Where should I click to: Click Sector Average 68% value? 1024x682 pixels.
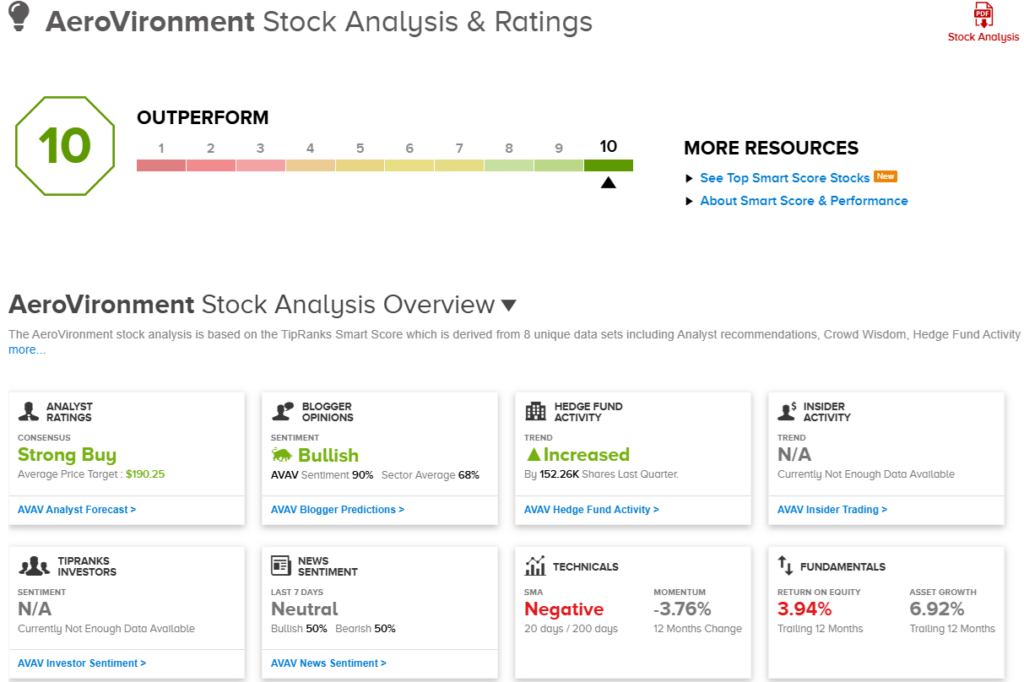tap(468, 475)
